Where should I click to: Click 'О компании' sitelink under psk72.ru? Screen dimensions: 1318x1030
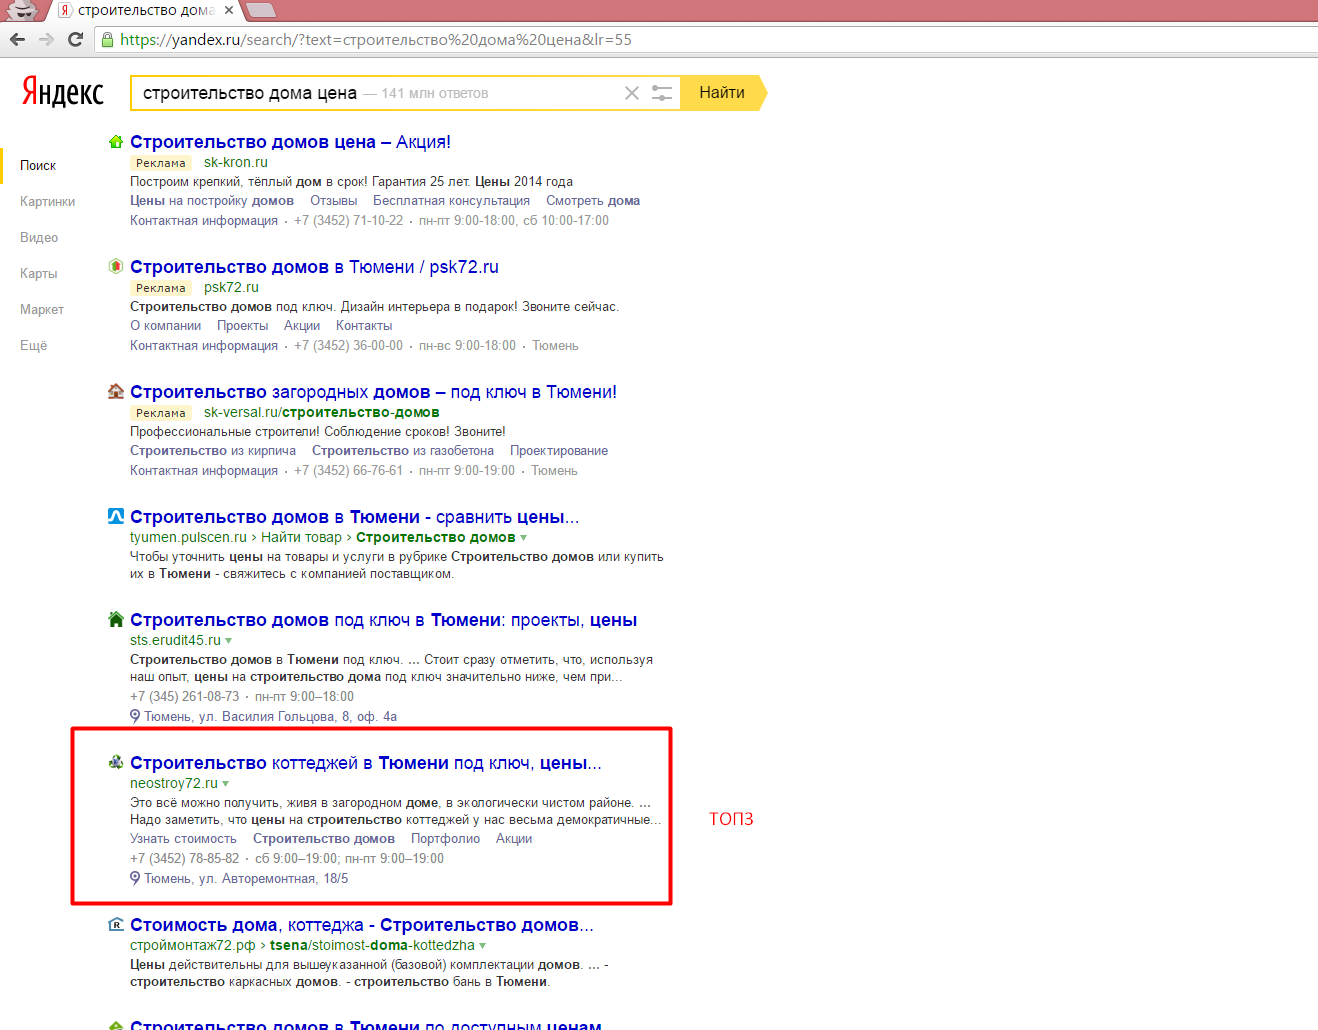165,326
